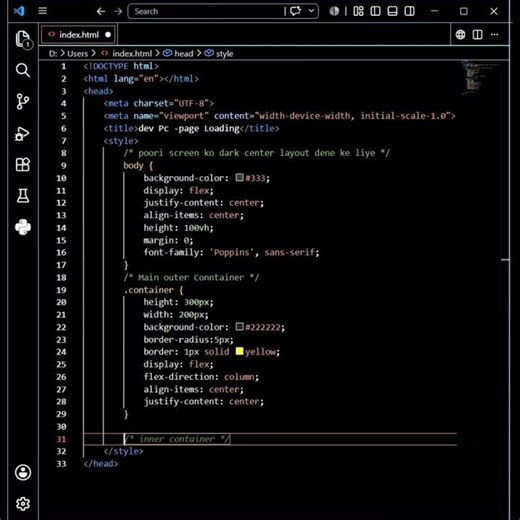The width and height of the screenshot is (520, 520).
Task: Open Customize Layout icon
Action: [x=358, y=11]
